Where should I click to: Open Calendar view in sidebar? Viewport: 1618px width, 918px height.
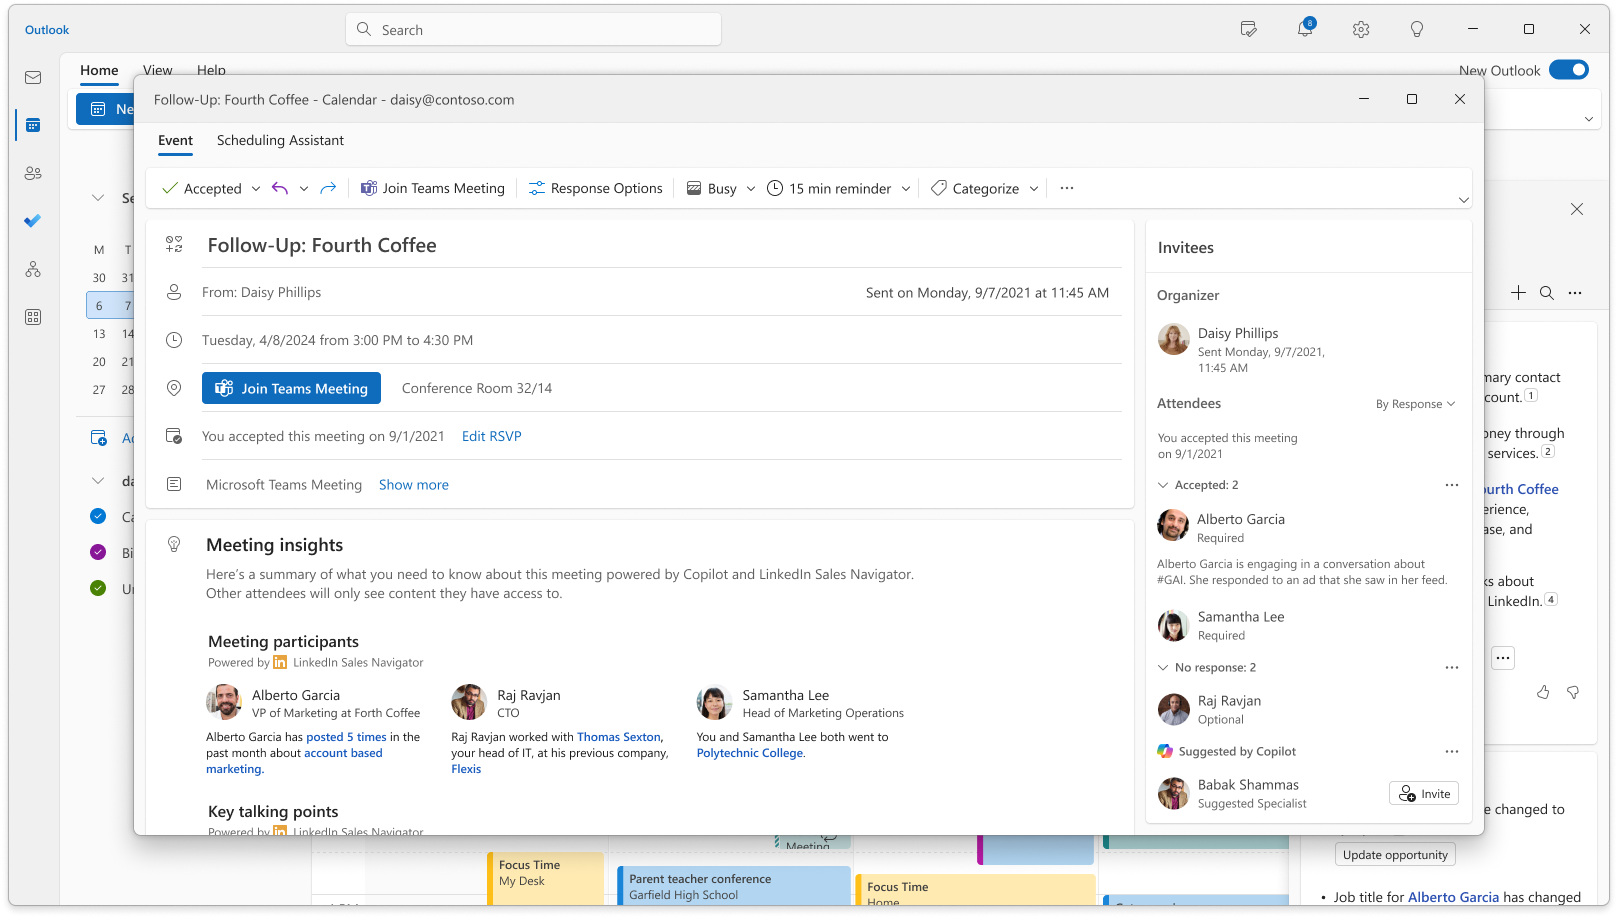[33, 125]
